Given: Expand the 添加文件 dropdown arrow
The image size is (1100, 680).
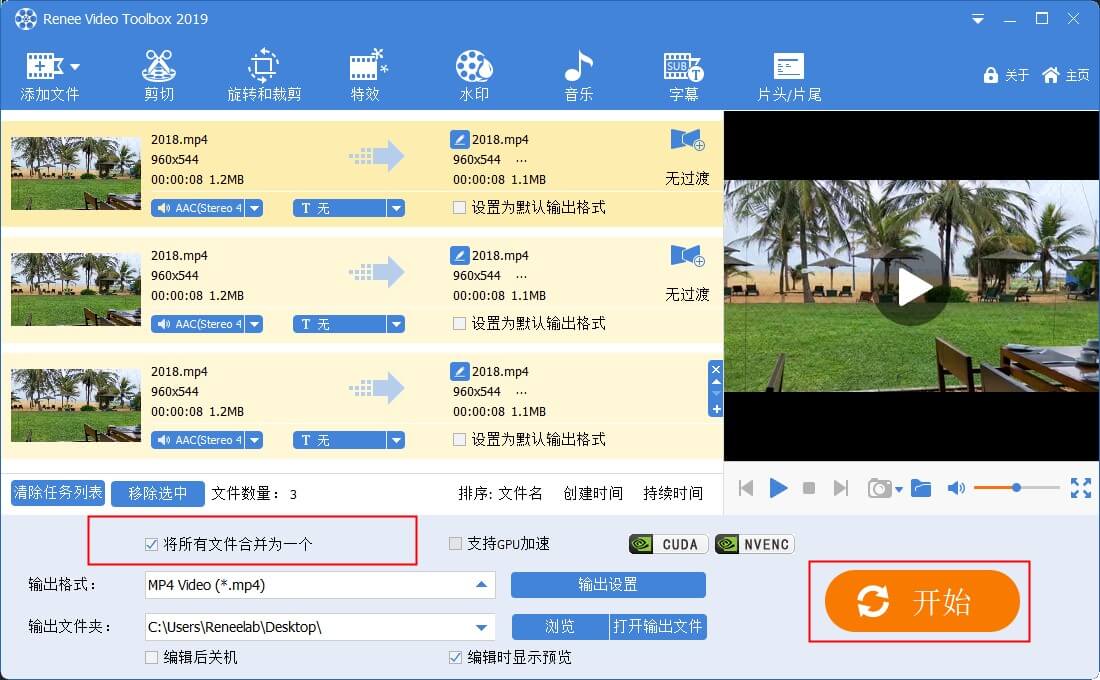Looking at the screenshot, I should (74, 67).
